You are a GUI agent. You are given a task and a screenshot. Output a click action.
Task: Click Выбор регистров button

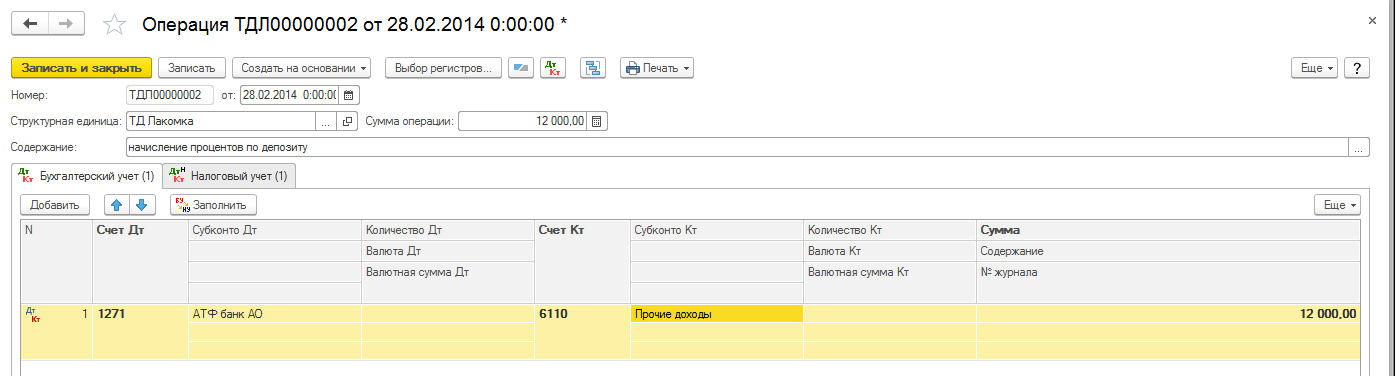[x=443, y=68]
